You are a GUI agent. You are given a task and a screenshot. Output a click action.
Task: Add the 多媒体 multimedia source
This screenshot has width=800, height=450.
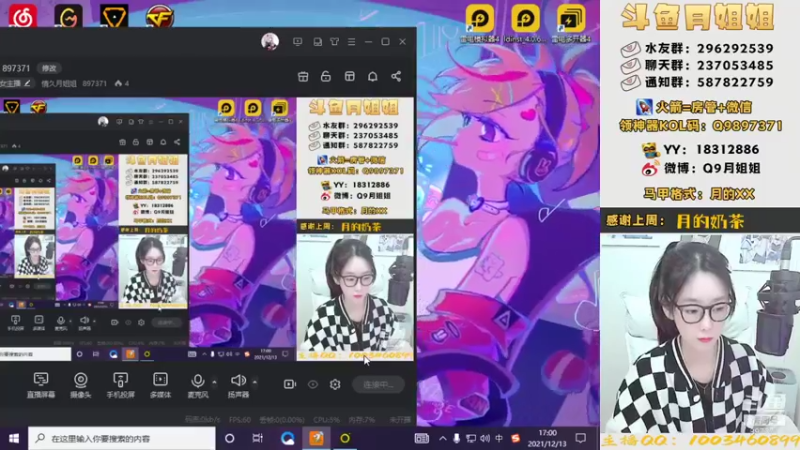click(x=160, y=385)
